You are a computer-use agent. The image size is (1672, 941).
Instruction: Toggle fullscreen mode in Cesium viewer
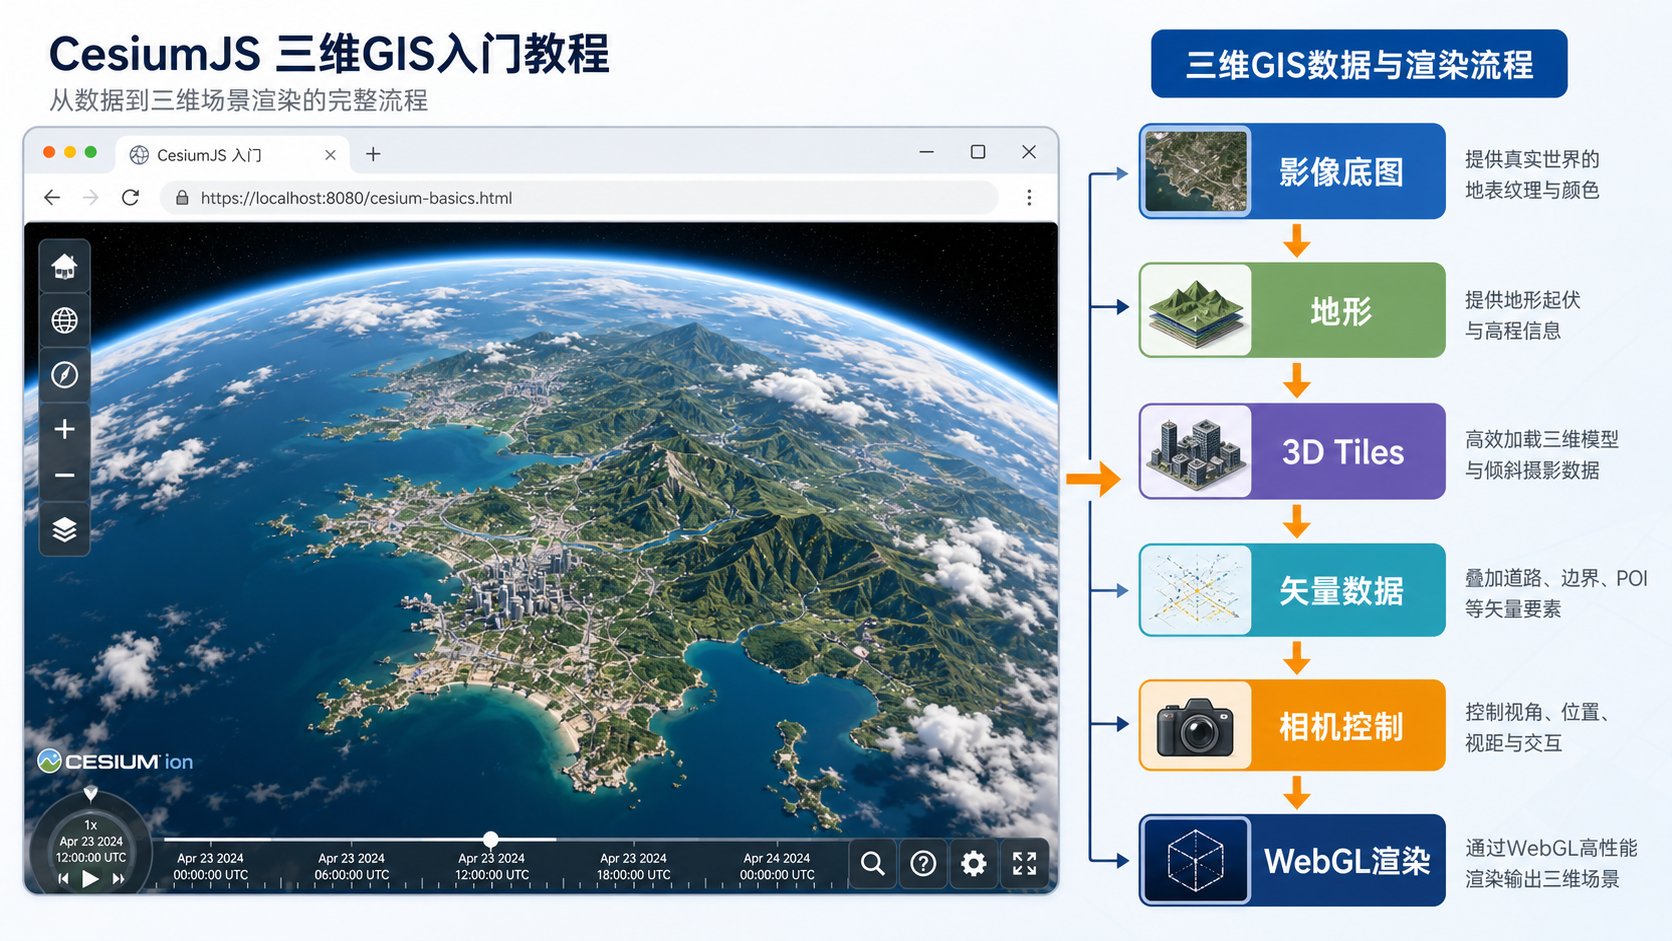click(1024, 863)
